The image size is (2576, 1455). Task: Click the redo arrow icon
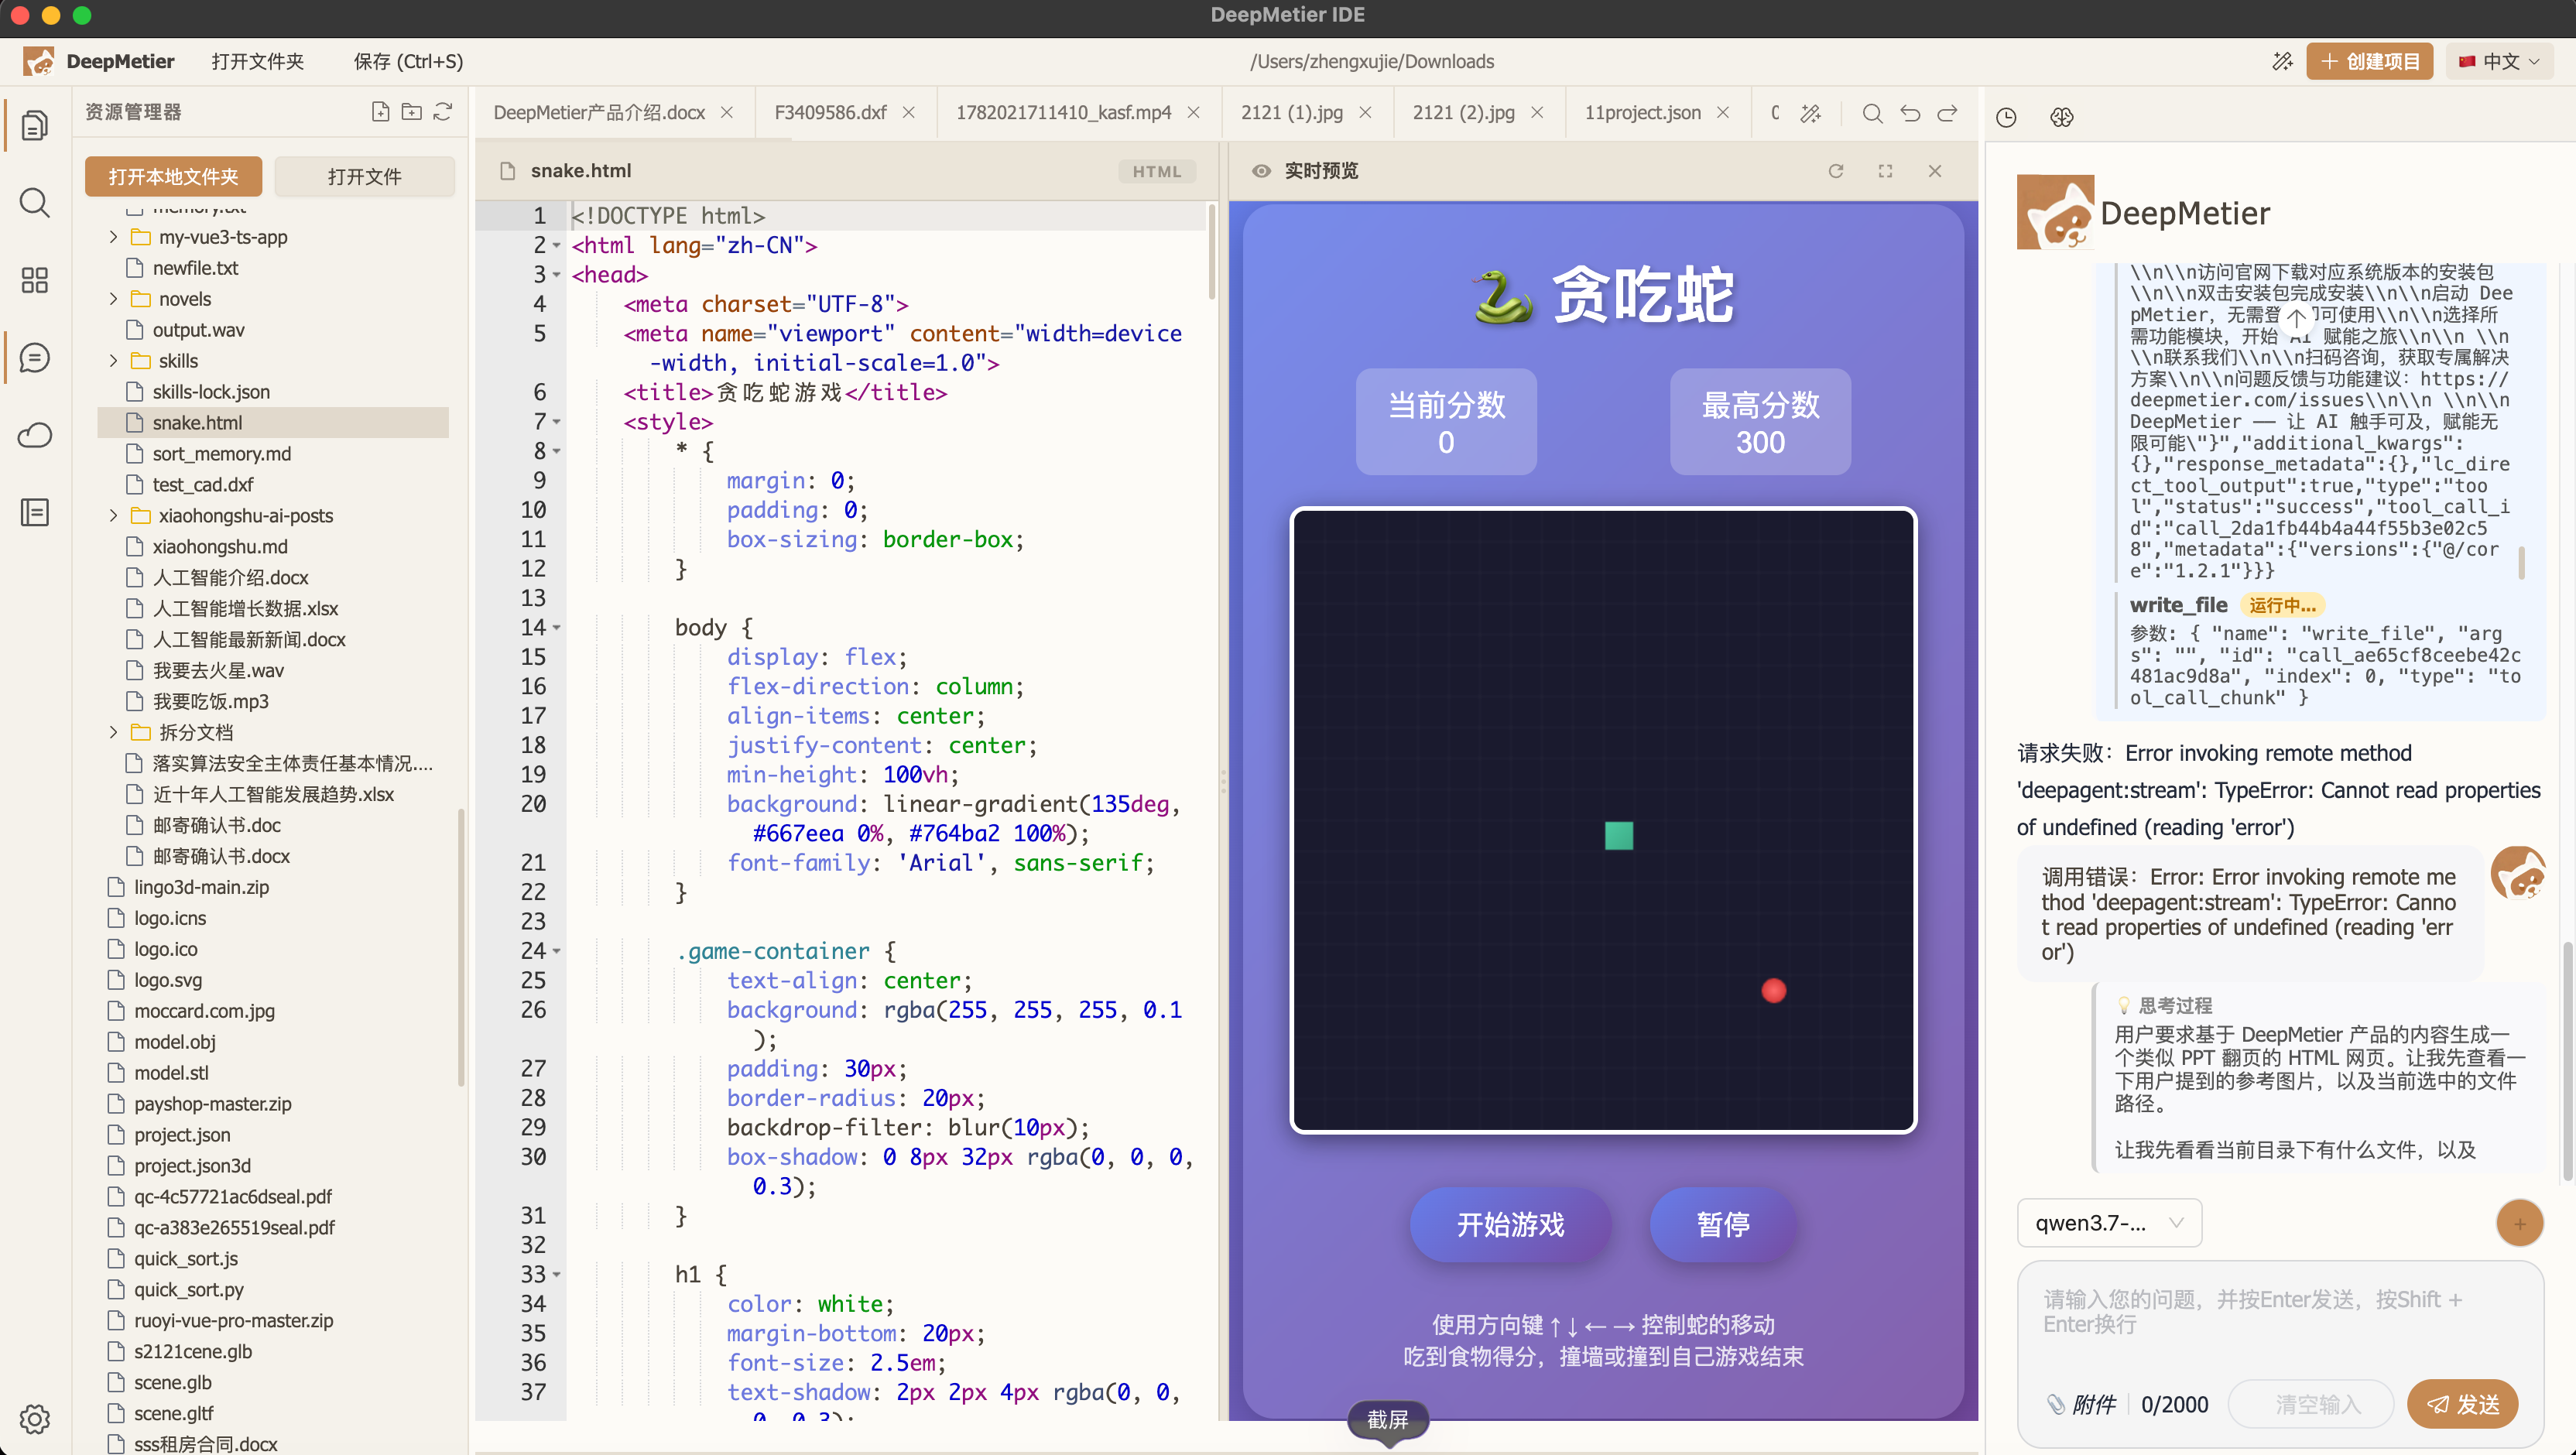pyautogui.click(x=1948, y=113)
